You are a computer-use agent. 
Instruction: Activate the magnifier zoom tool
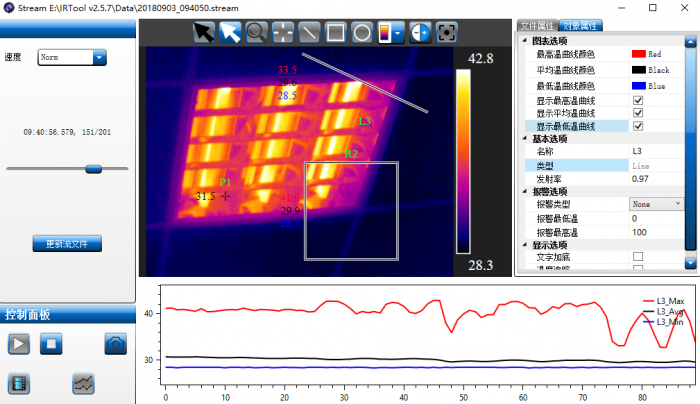coord(257,32)
